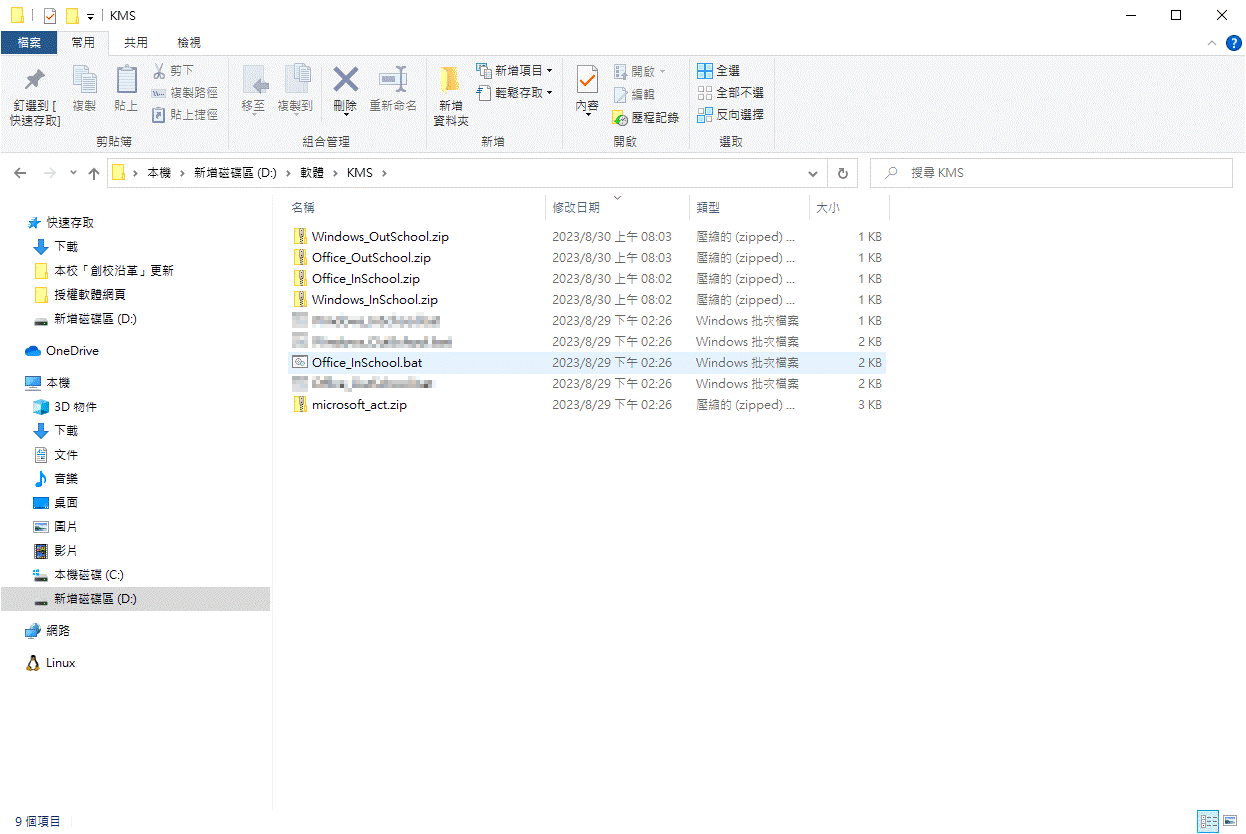Switch to details view in status bar
Screen dimensions: 1246x834
1208,821
